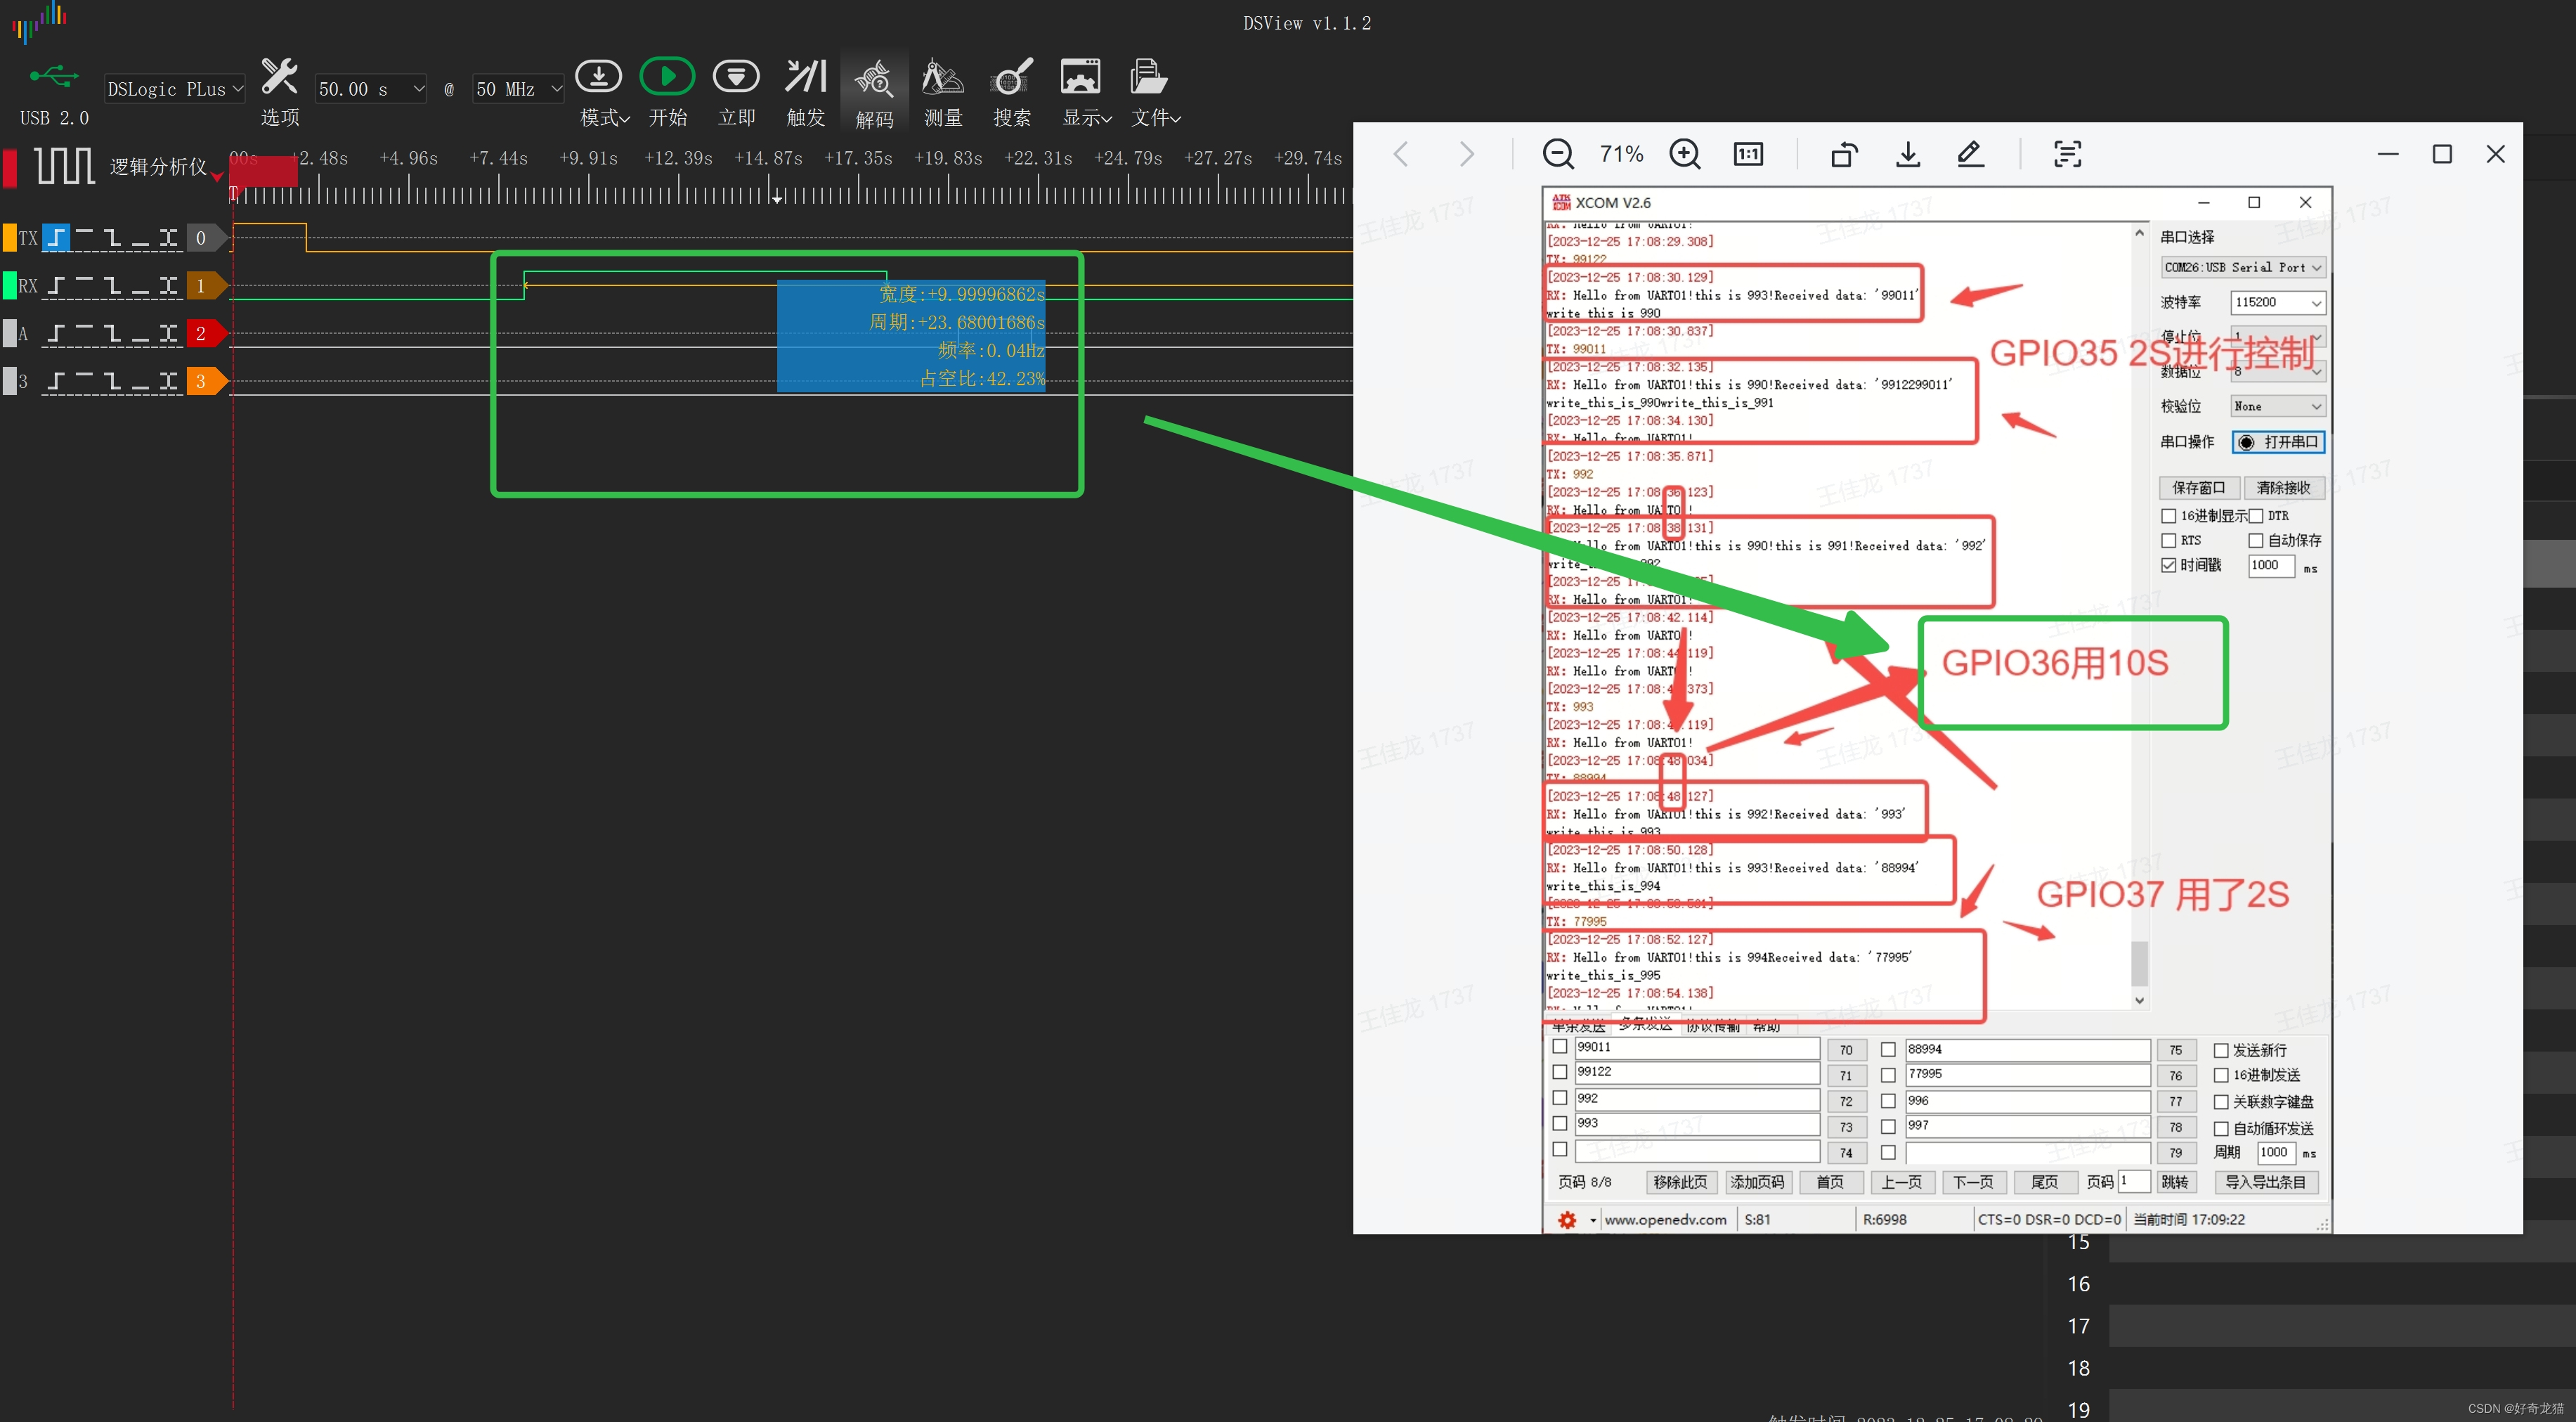Select high-level trigger on RX channel
Viewport: 2576px width, 1422px height.
(x=84, y=286)
